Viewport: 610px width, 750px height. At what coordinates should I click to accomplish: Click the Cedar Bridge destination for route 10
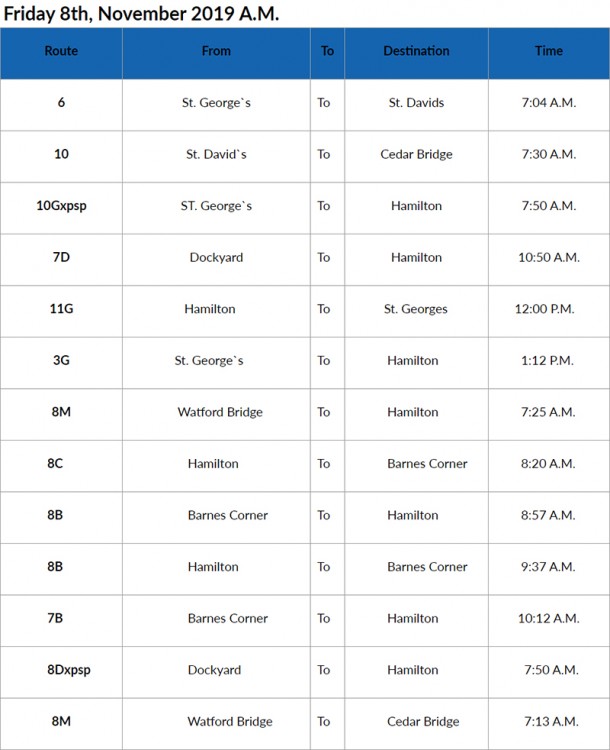tap(416, 154)
